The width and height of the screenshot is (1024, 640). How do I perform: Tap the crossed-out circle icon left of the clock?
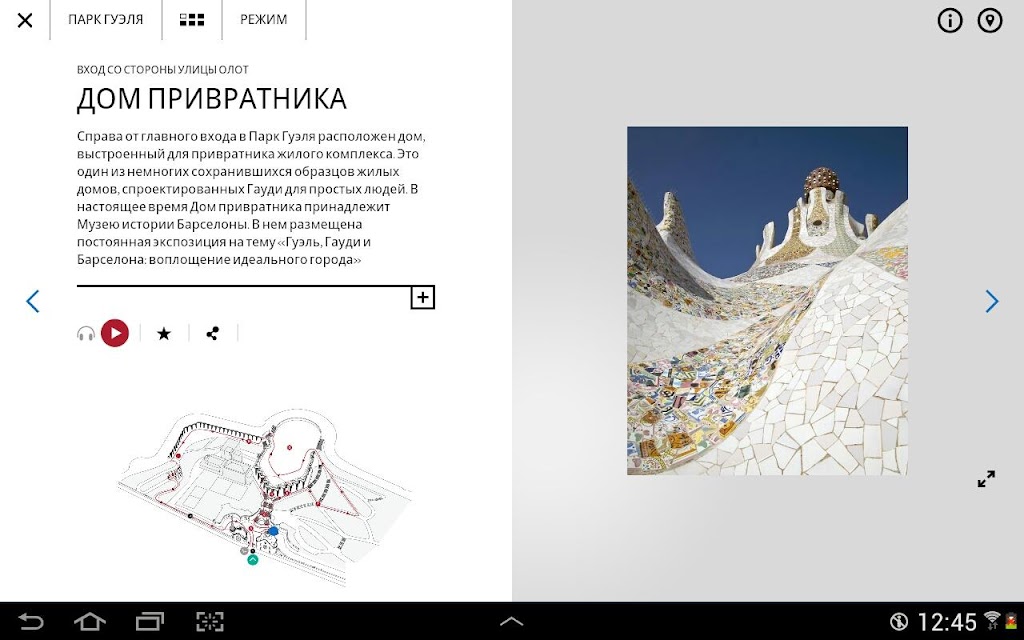pyautogui.click(x=899, y=621)
